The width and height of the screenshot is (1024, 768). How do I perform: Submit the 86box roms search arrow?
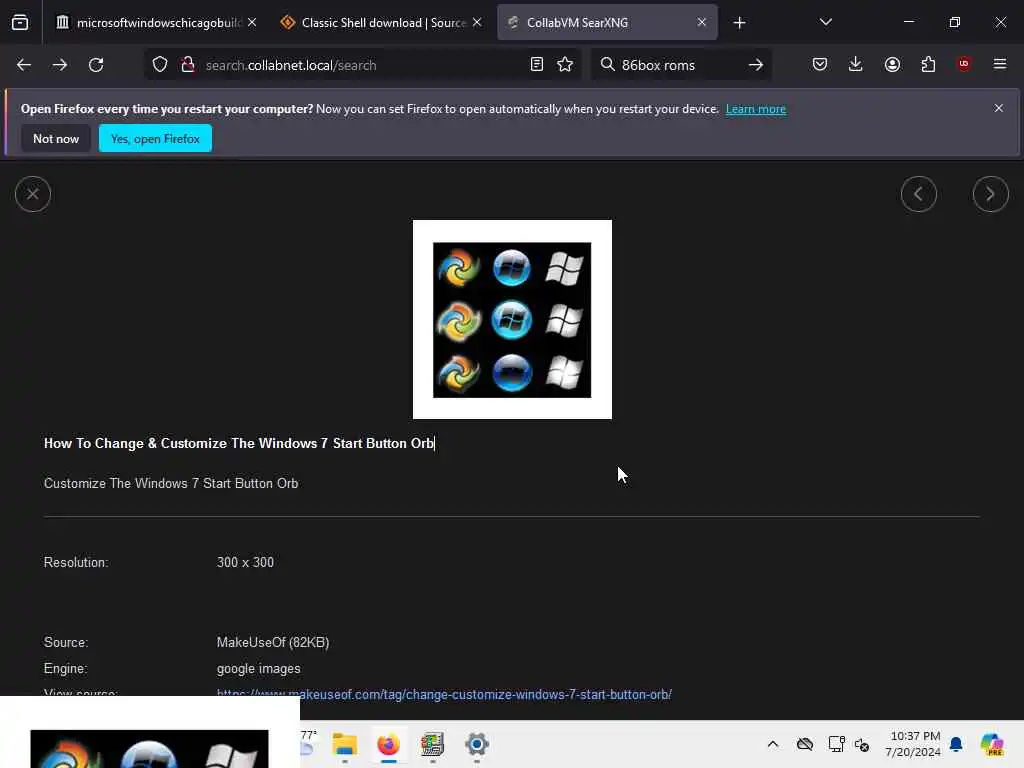click(756, 65)
